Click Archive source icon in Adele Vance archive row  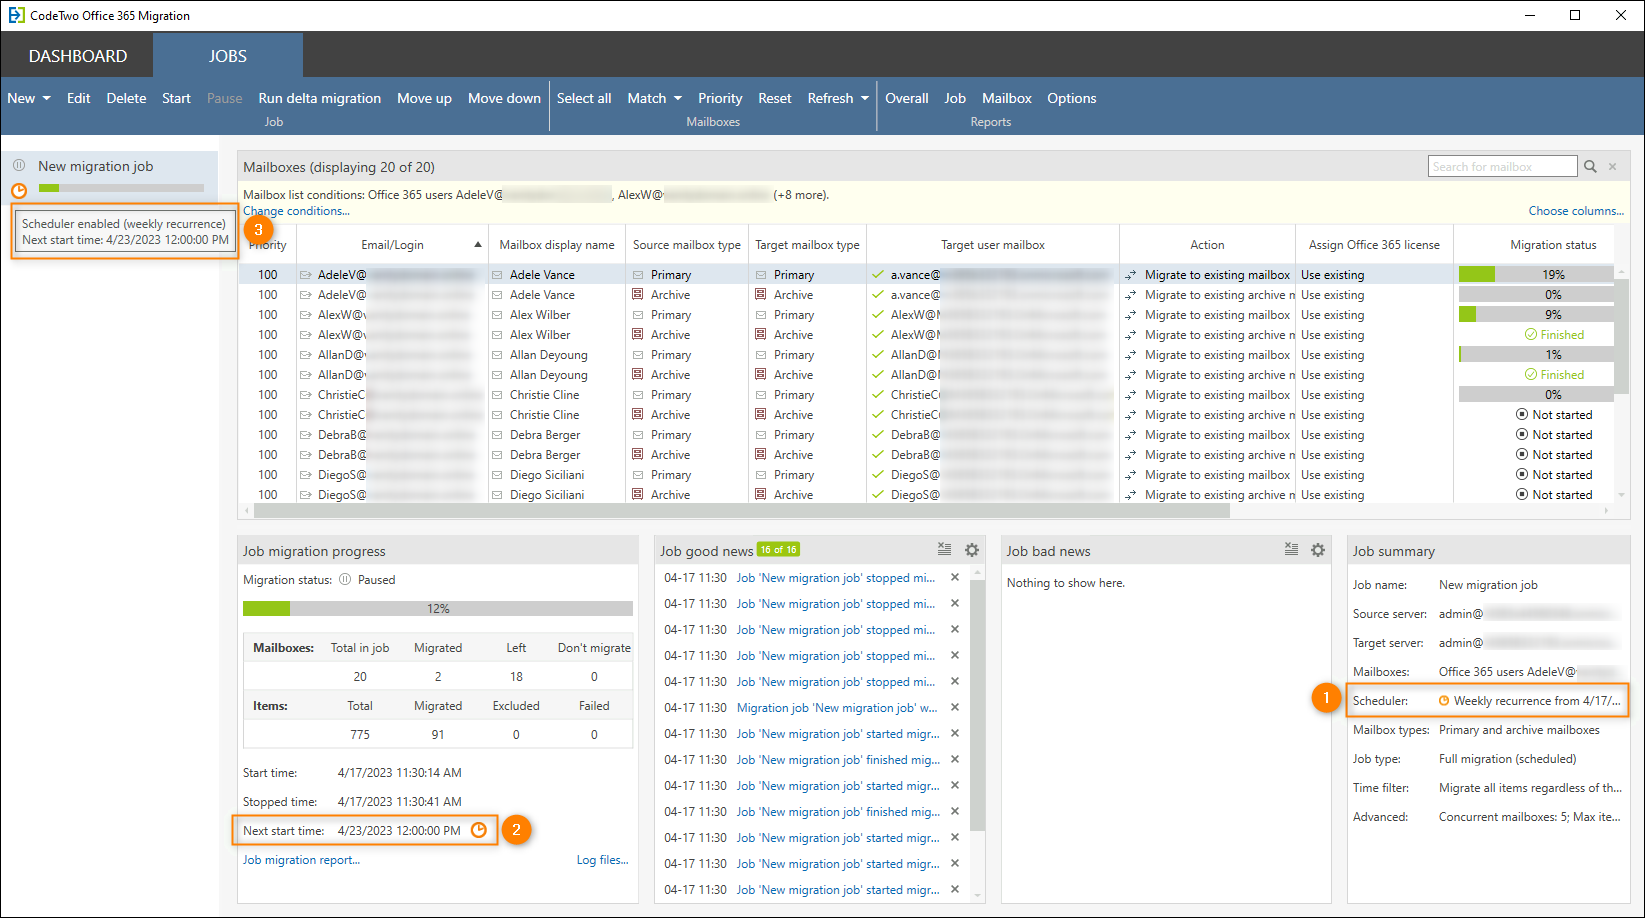coord(638,295)
